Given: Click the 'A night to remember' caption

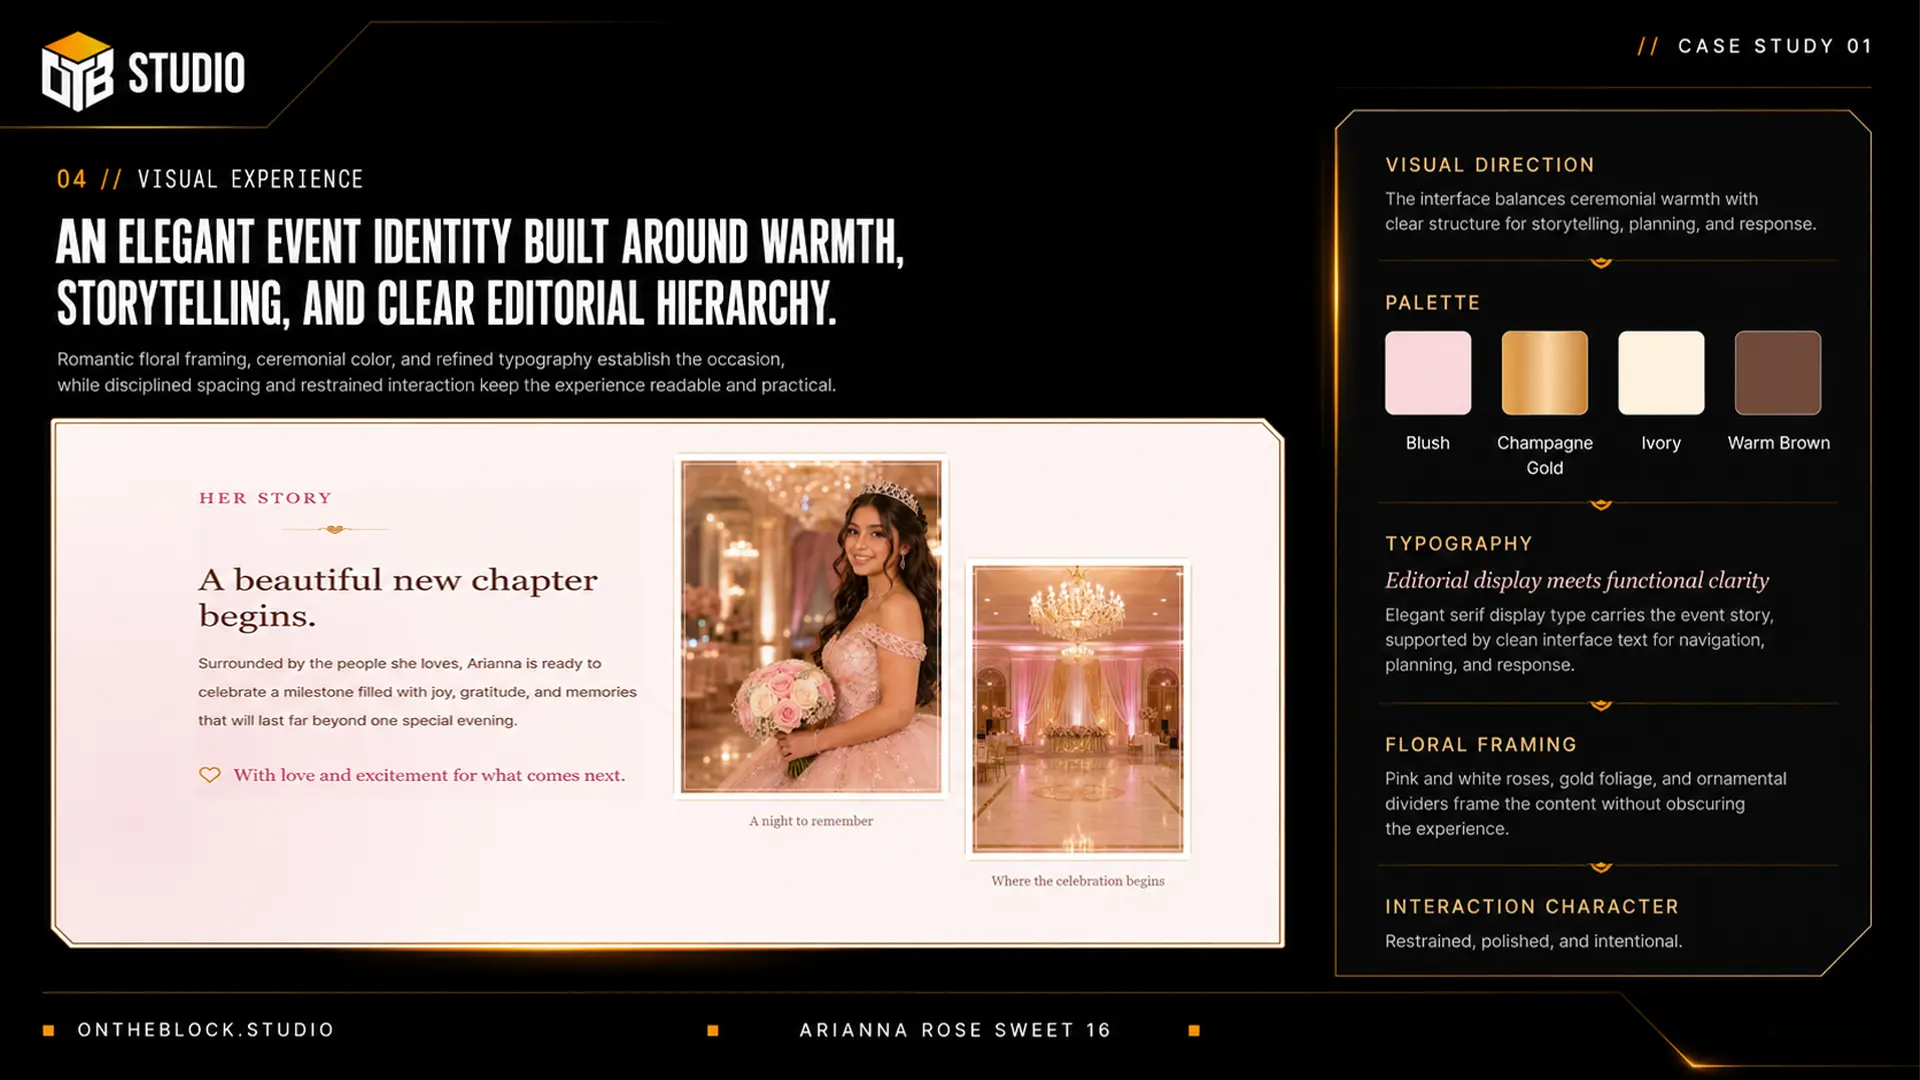Looking at the screenshot, I should (811, 821).
